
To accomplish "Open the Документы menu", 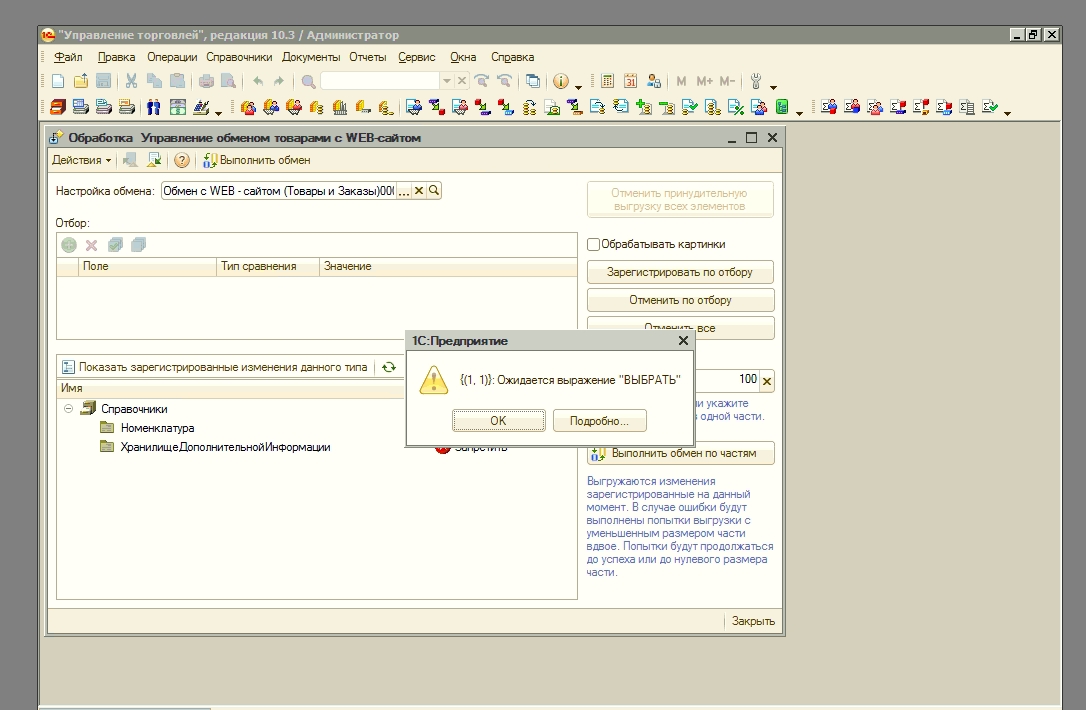I will [311, 57].
